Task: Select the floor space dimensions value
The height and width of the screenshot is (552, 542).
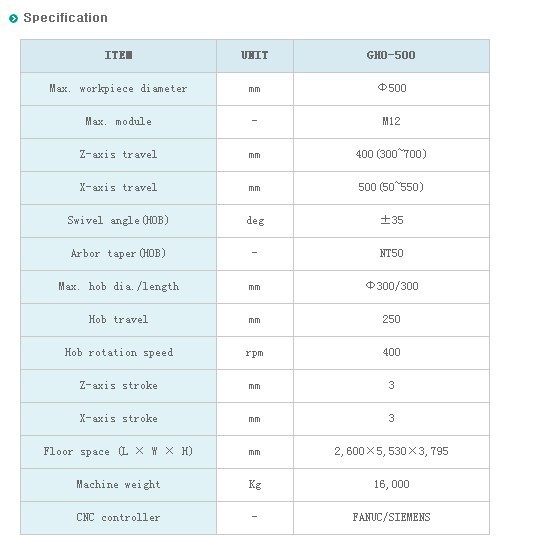Action: pyautogui.click(x=391, y=451)
